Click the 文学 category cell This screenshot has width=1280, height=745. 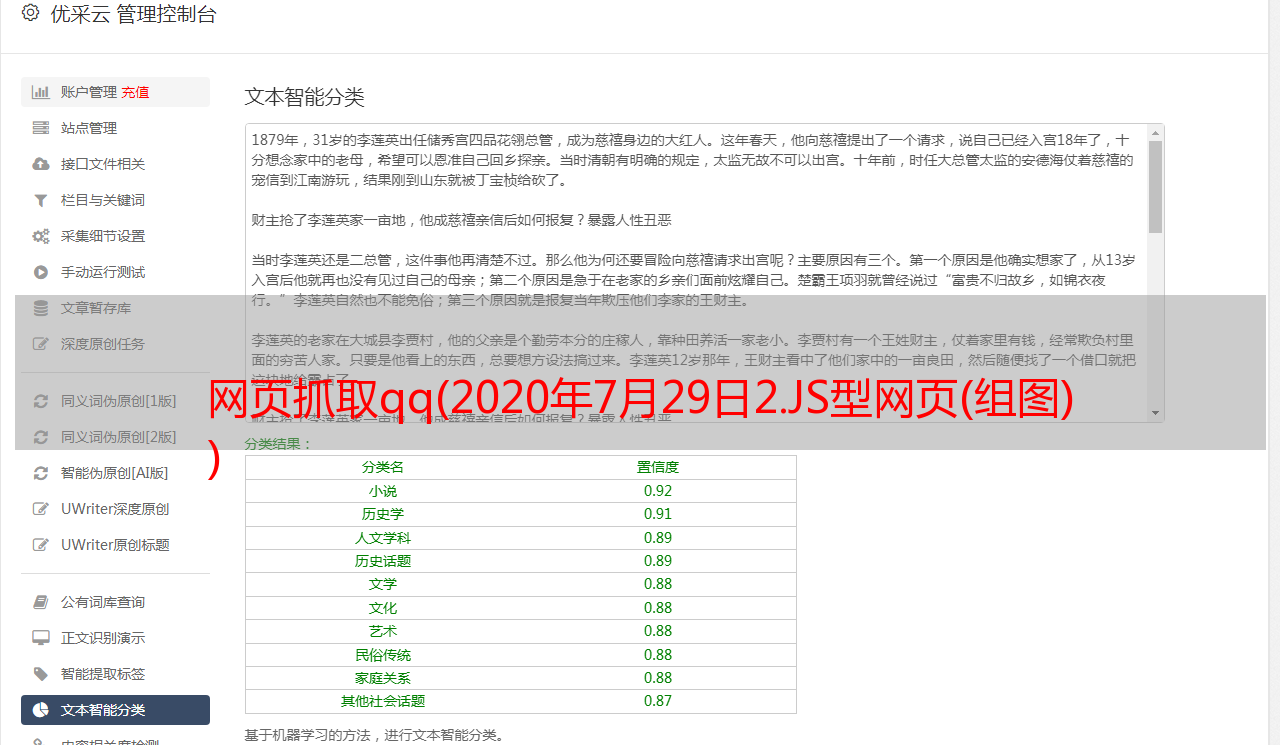pyautogui.click(x=383, y=584)
